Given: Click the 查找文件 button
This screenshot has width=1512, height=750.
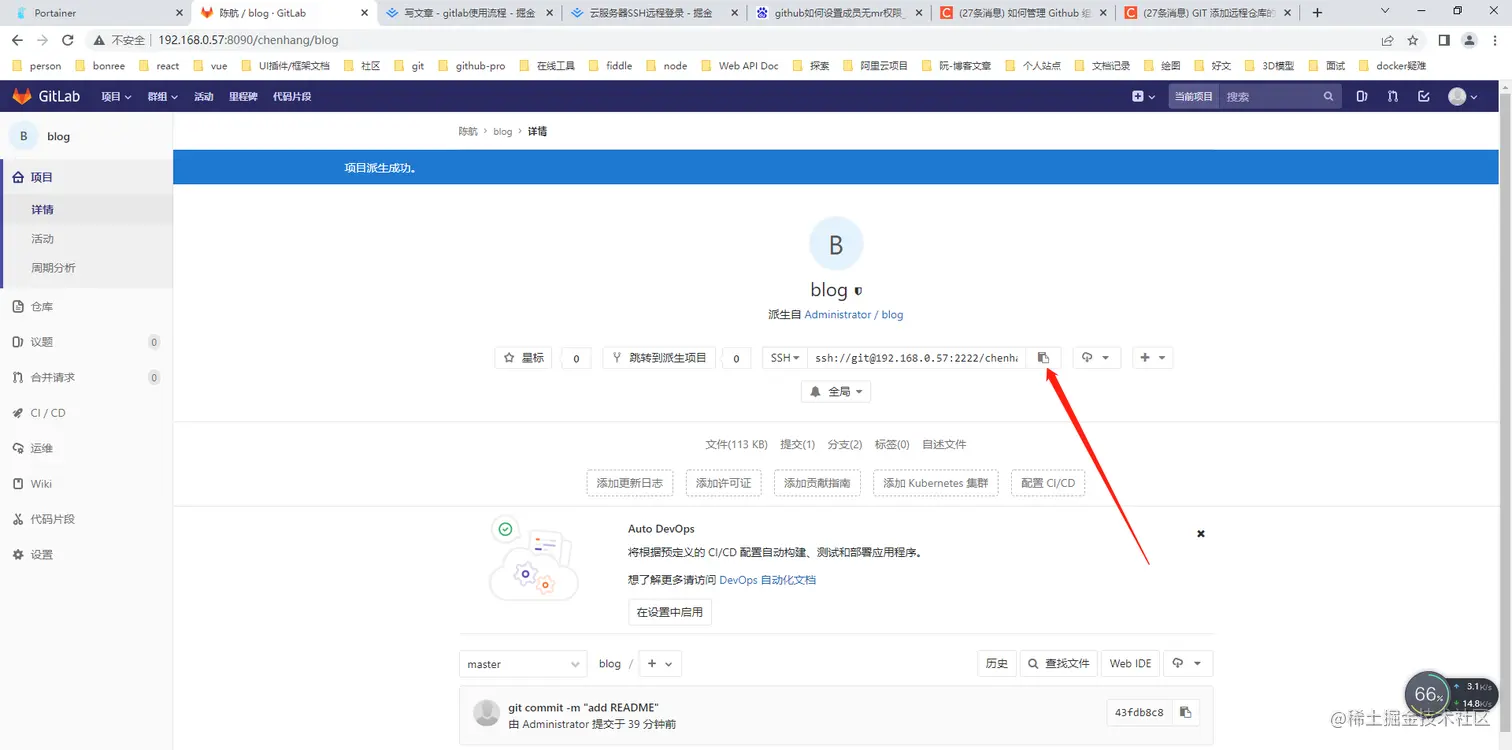Looking at the screenshot, I should tap(1058, 663).
